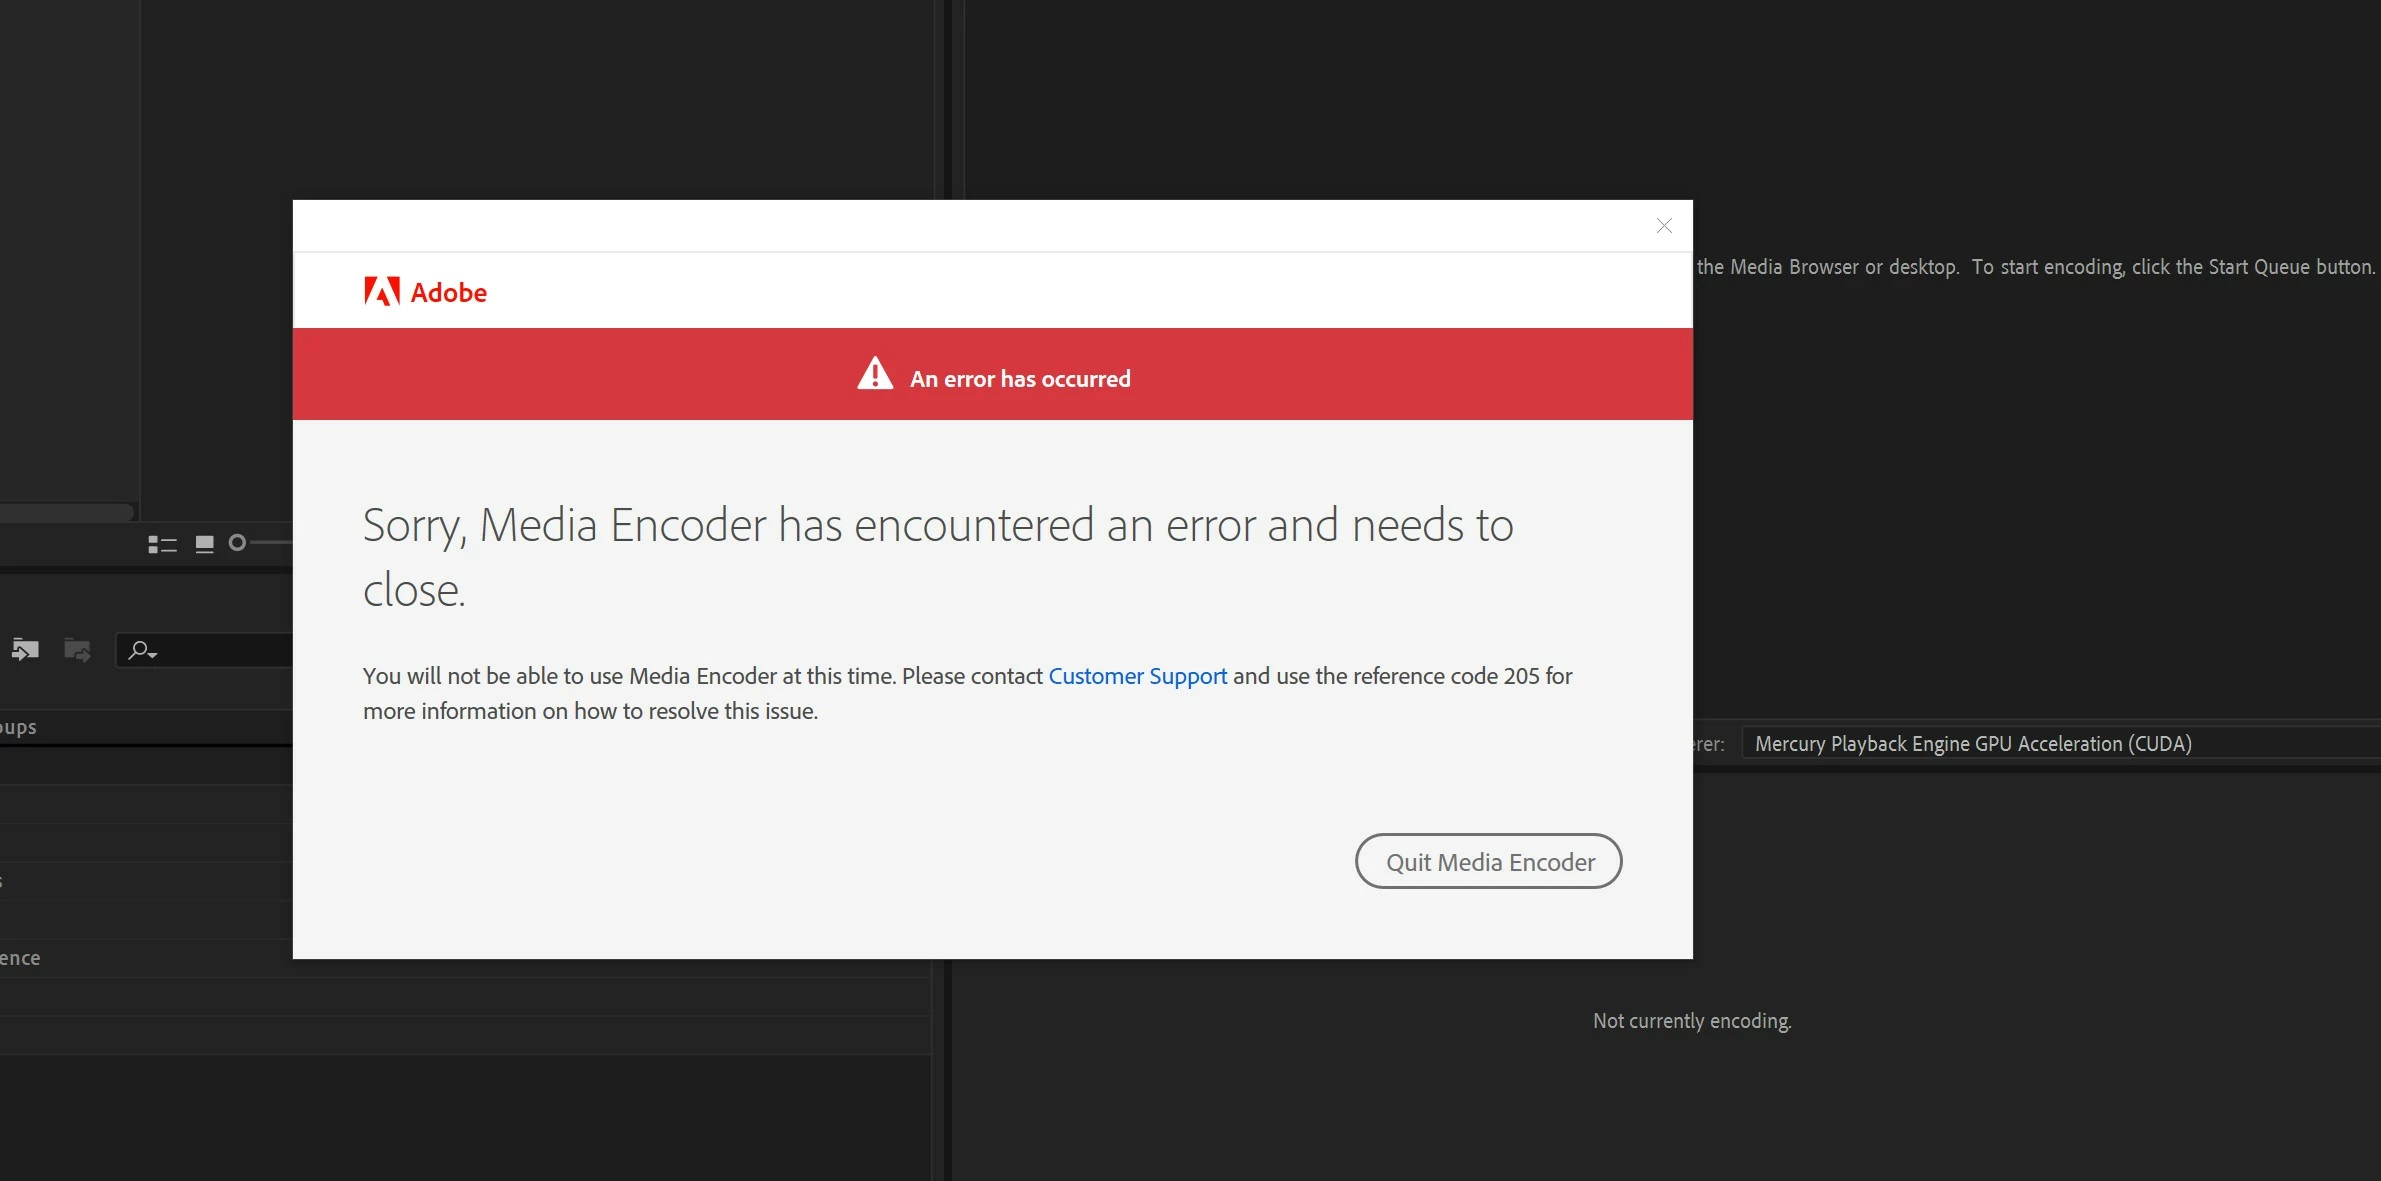
Task: Close the error dialog with X
Action: (x=1664, y=226)
